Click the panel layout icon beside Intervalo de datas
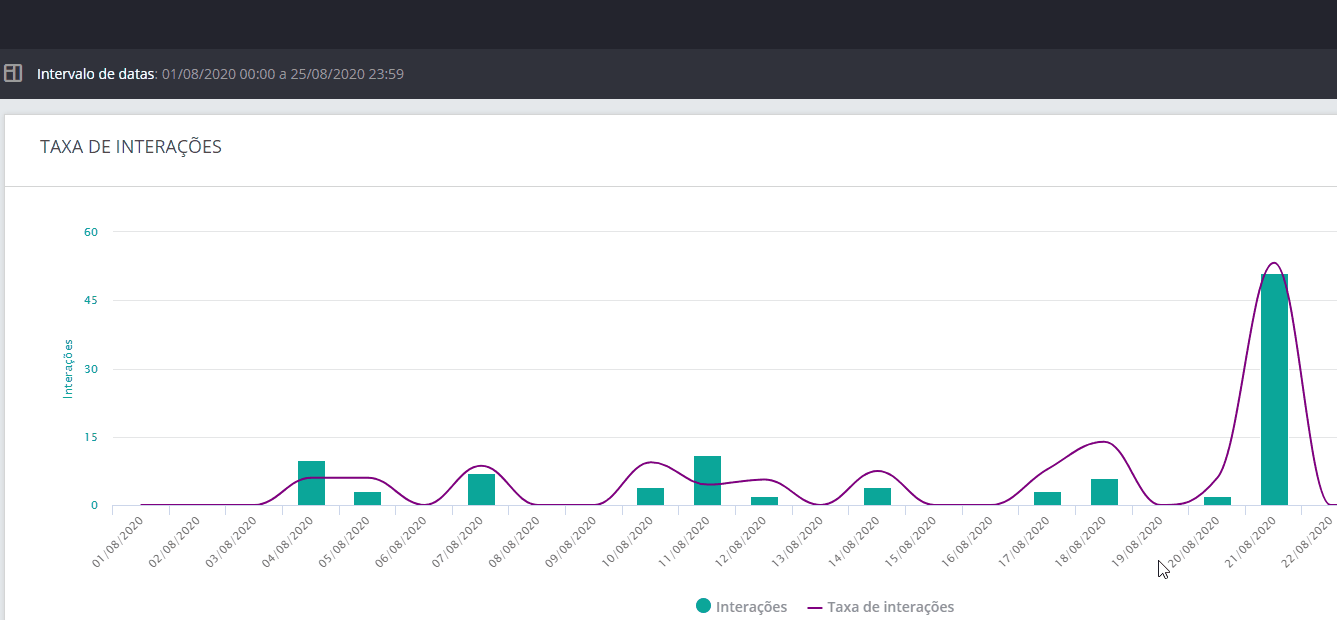Image resolution: width=1337 pixels, height=620 pixels. point(13,73)
